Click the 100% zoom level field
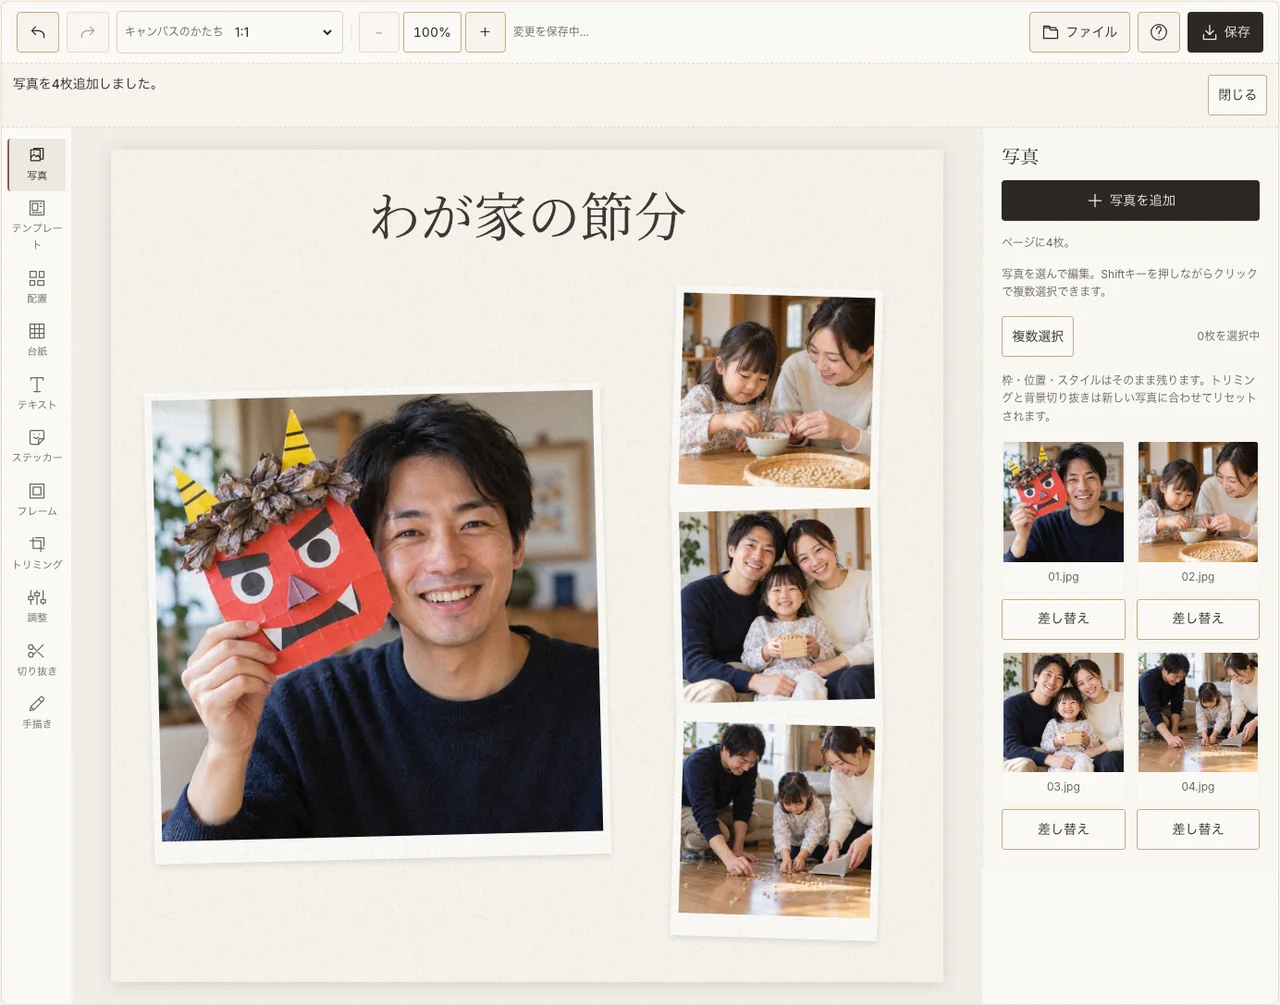This screenshot has width=1280, height=1005. pos(432,32)
